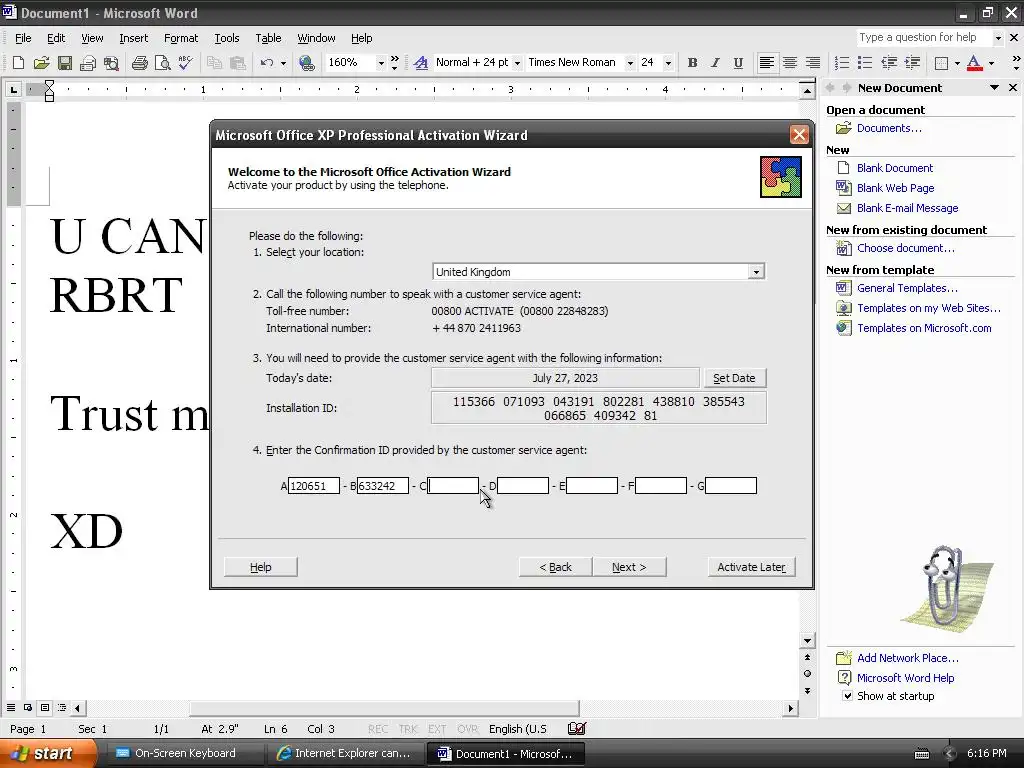Click confirmation ID field G
This screenshot has width=1024, height=768.
point(731,485)
